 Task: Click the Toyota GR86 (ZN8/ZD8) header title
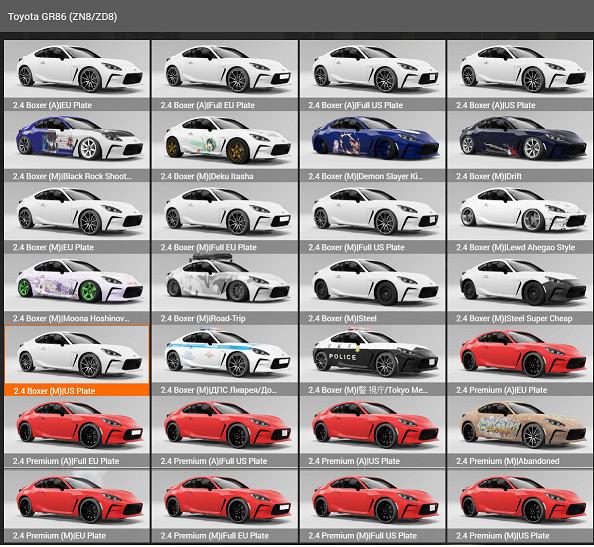pyautogui.click(x=63, y=17)
